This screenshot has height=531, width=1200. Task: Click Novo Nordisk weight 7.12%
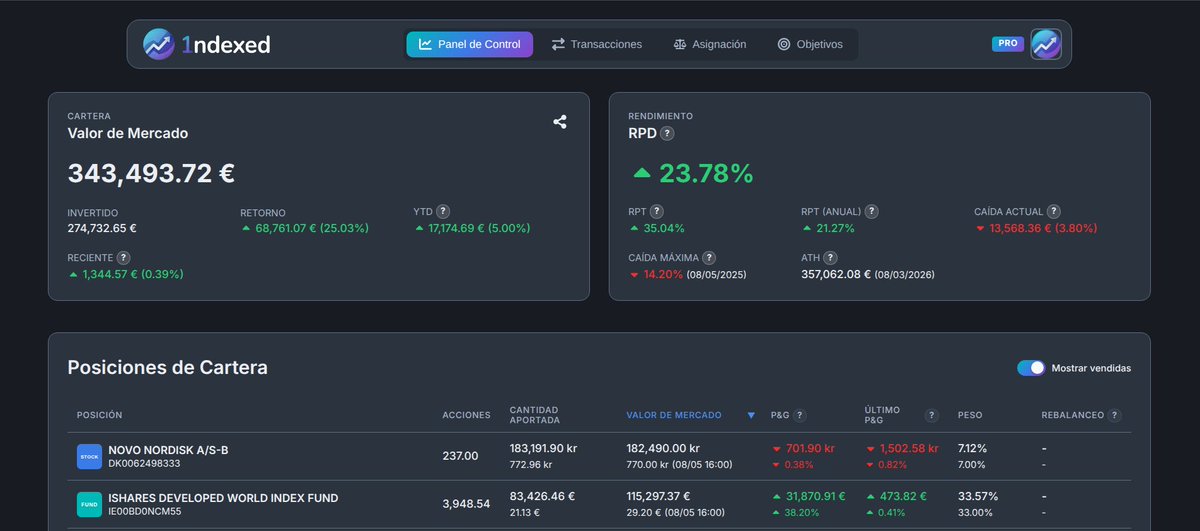(972, 449)
